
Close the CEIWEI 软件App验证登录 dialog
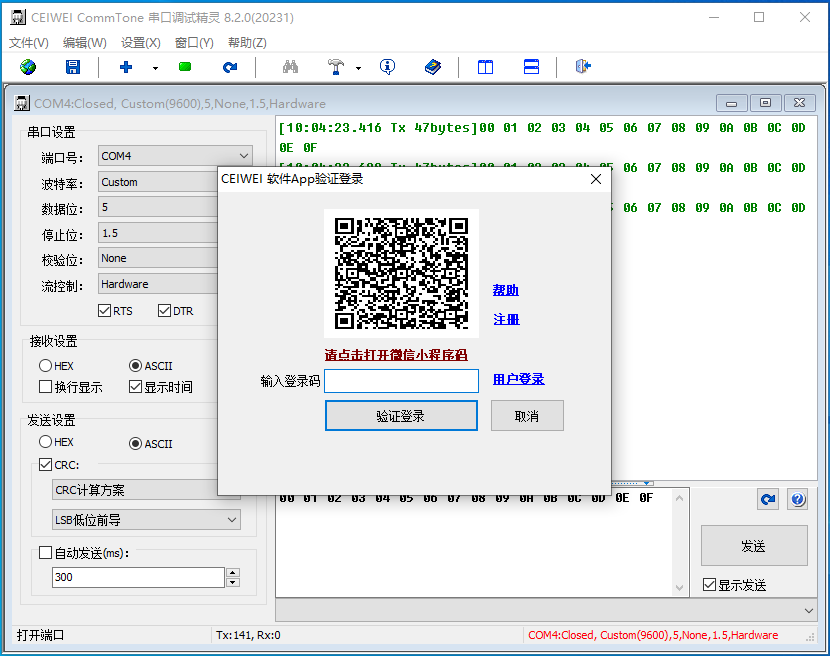point(596,179)
